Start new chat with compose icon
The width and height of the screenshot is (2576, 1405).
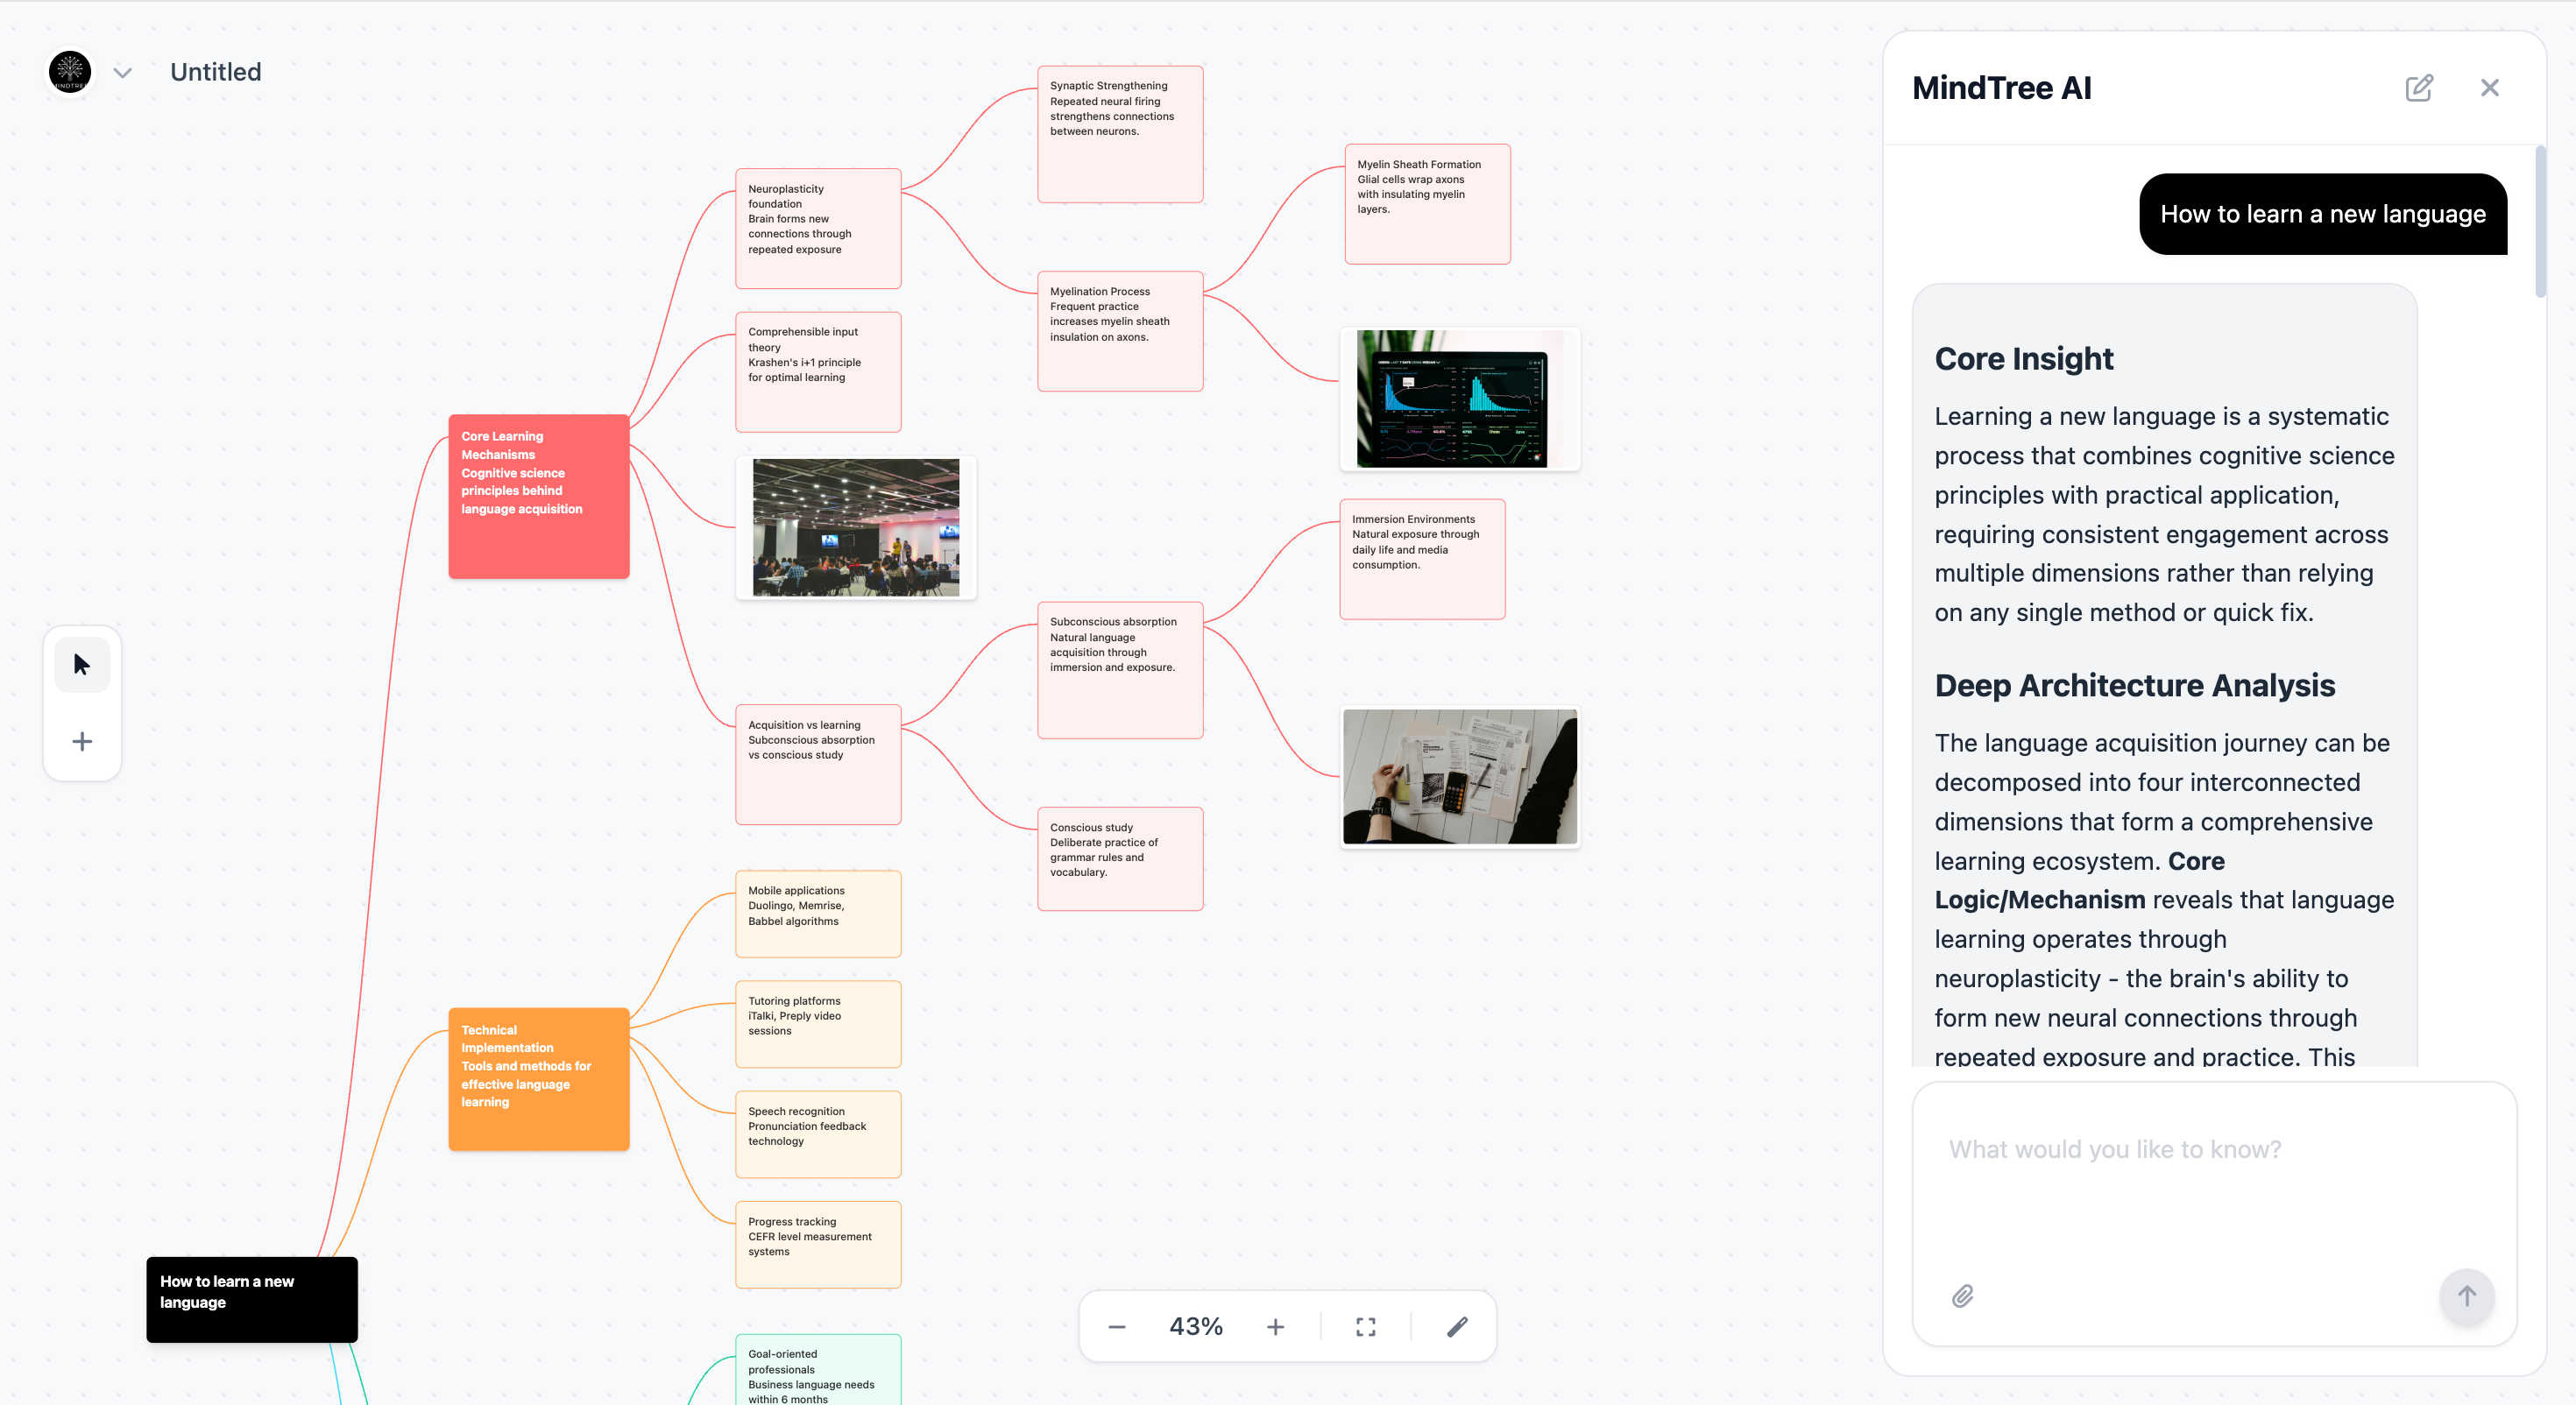2419,88
